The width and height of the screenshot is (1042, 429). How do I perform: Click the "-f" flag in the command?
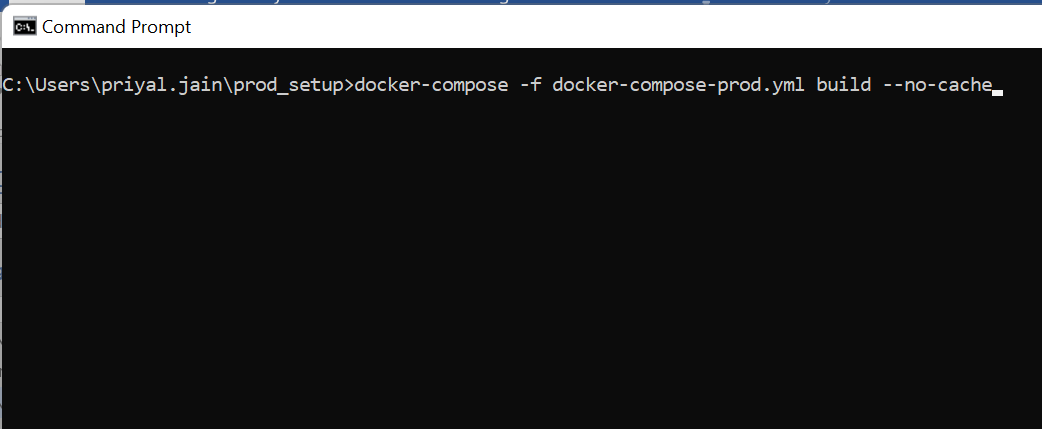(530, 85)
